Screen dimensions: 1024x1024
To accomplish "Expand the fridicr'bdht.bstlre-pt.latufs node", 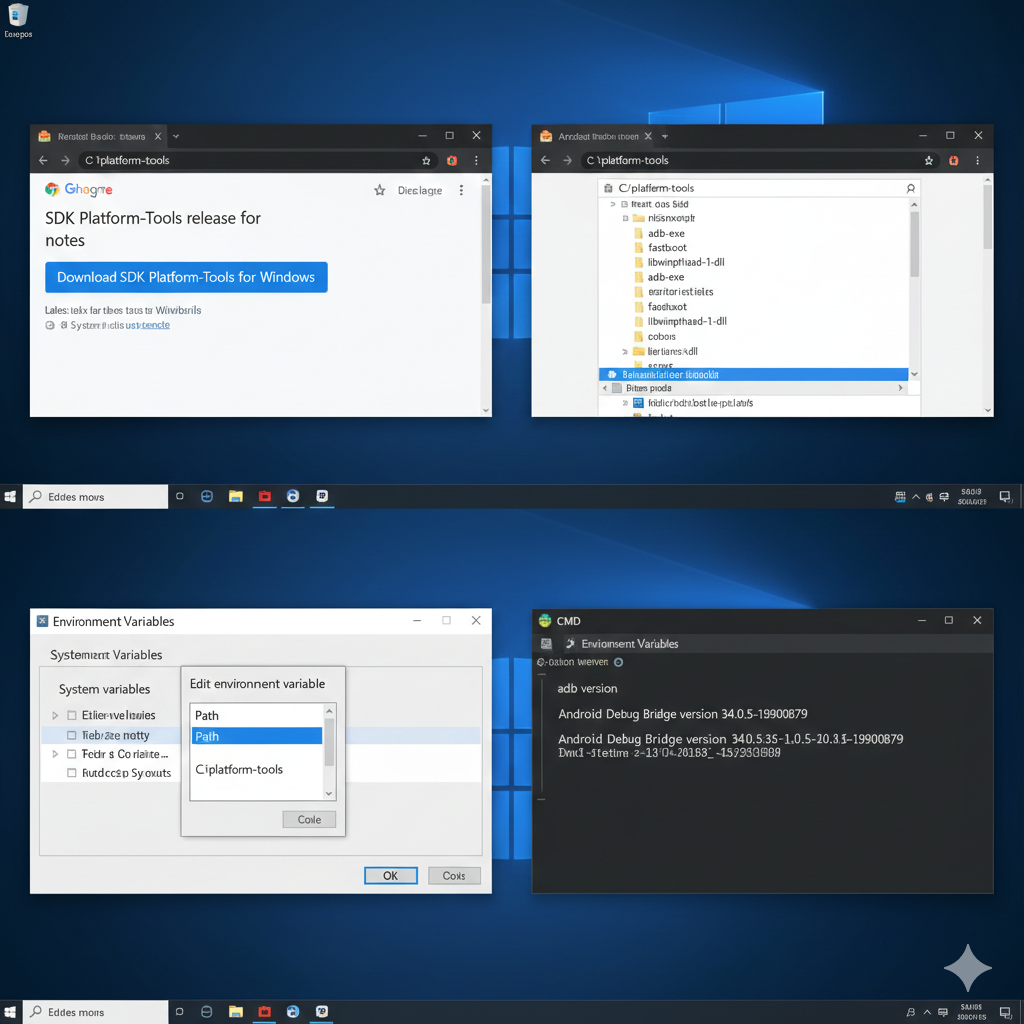I will pyautogui.click(x=625, y=403).
